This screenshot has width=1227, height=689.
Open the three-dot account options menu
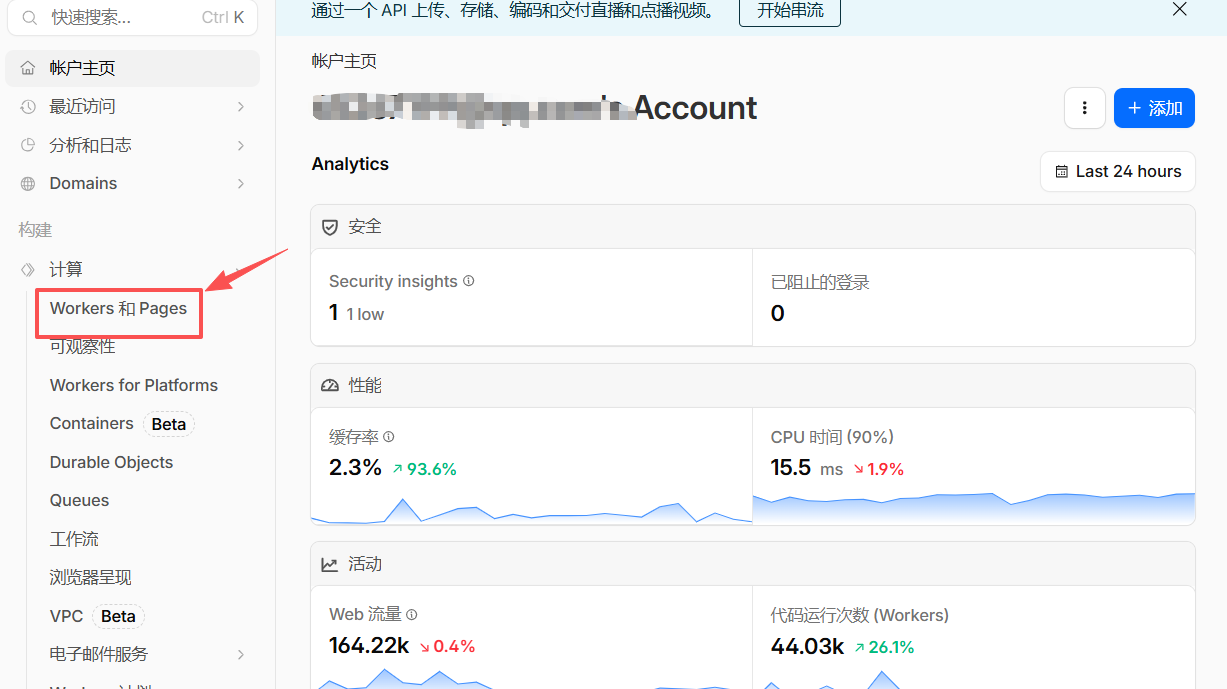(1085, 107)
